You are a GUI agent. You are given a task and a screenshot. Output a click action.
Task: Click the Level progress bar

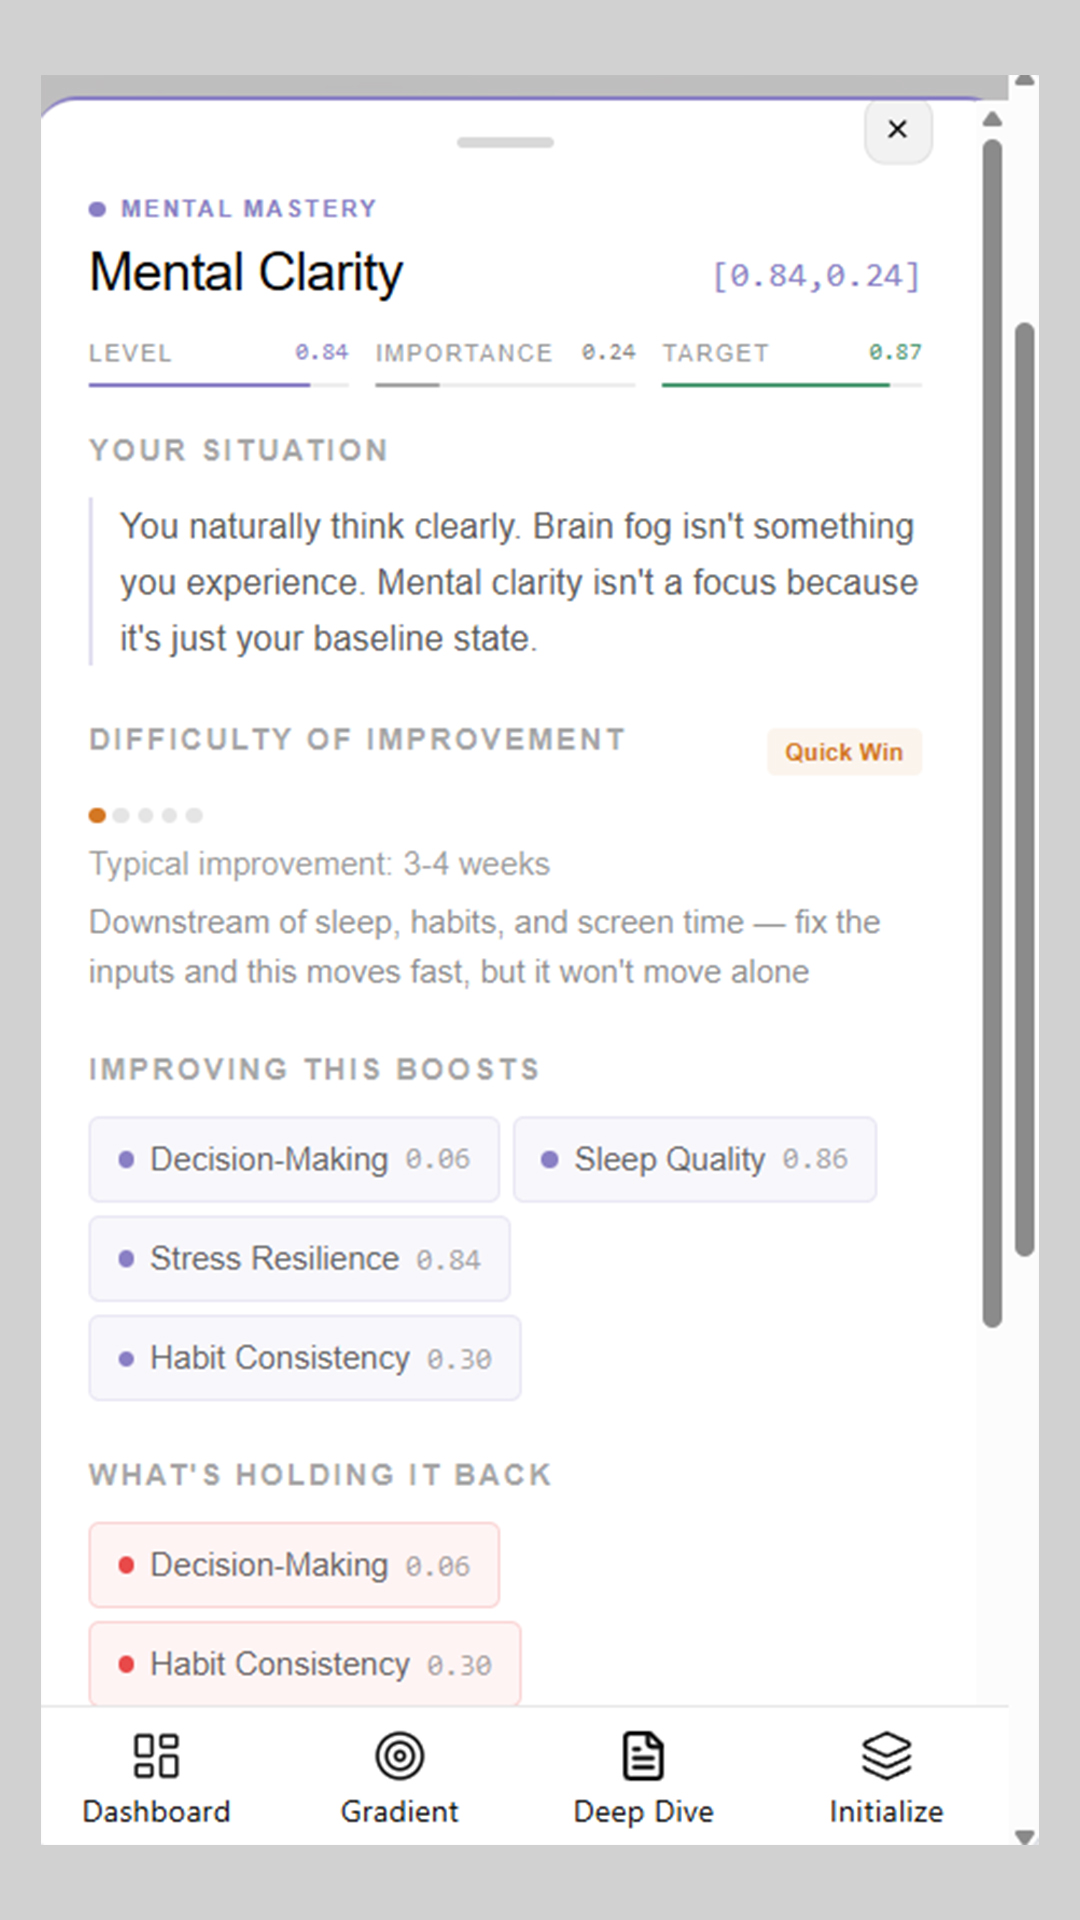(x=218, y=384)
